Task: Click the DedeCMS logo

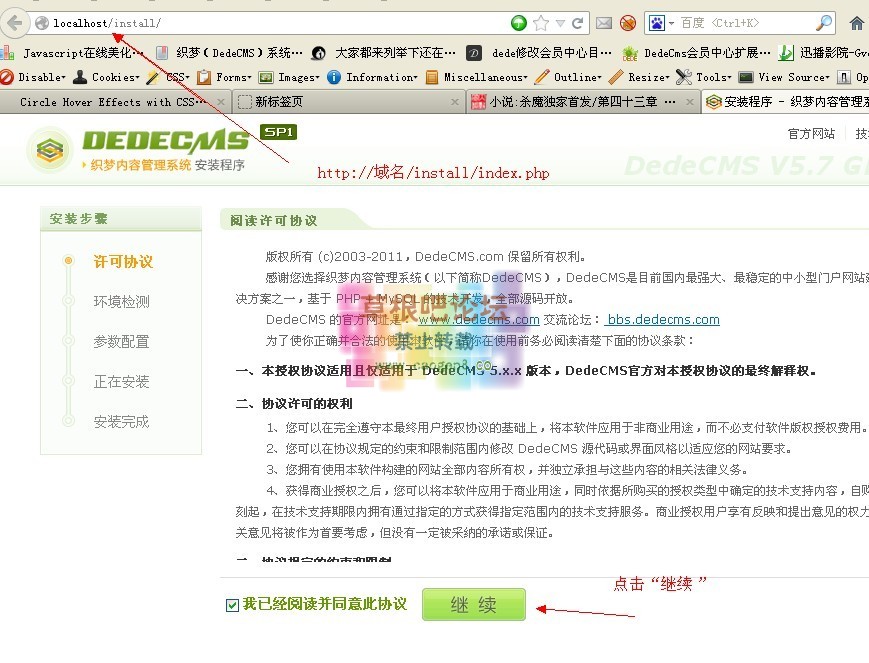Action: click(x=141, y=148)
